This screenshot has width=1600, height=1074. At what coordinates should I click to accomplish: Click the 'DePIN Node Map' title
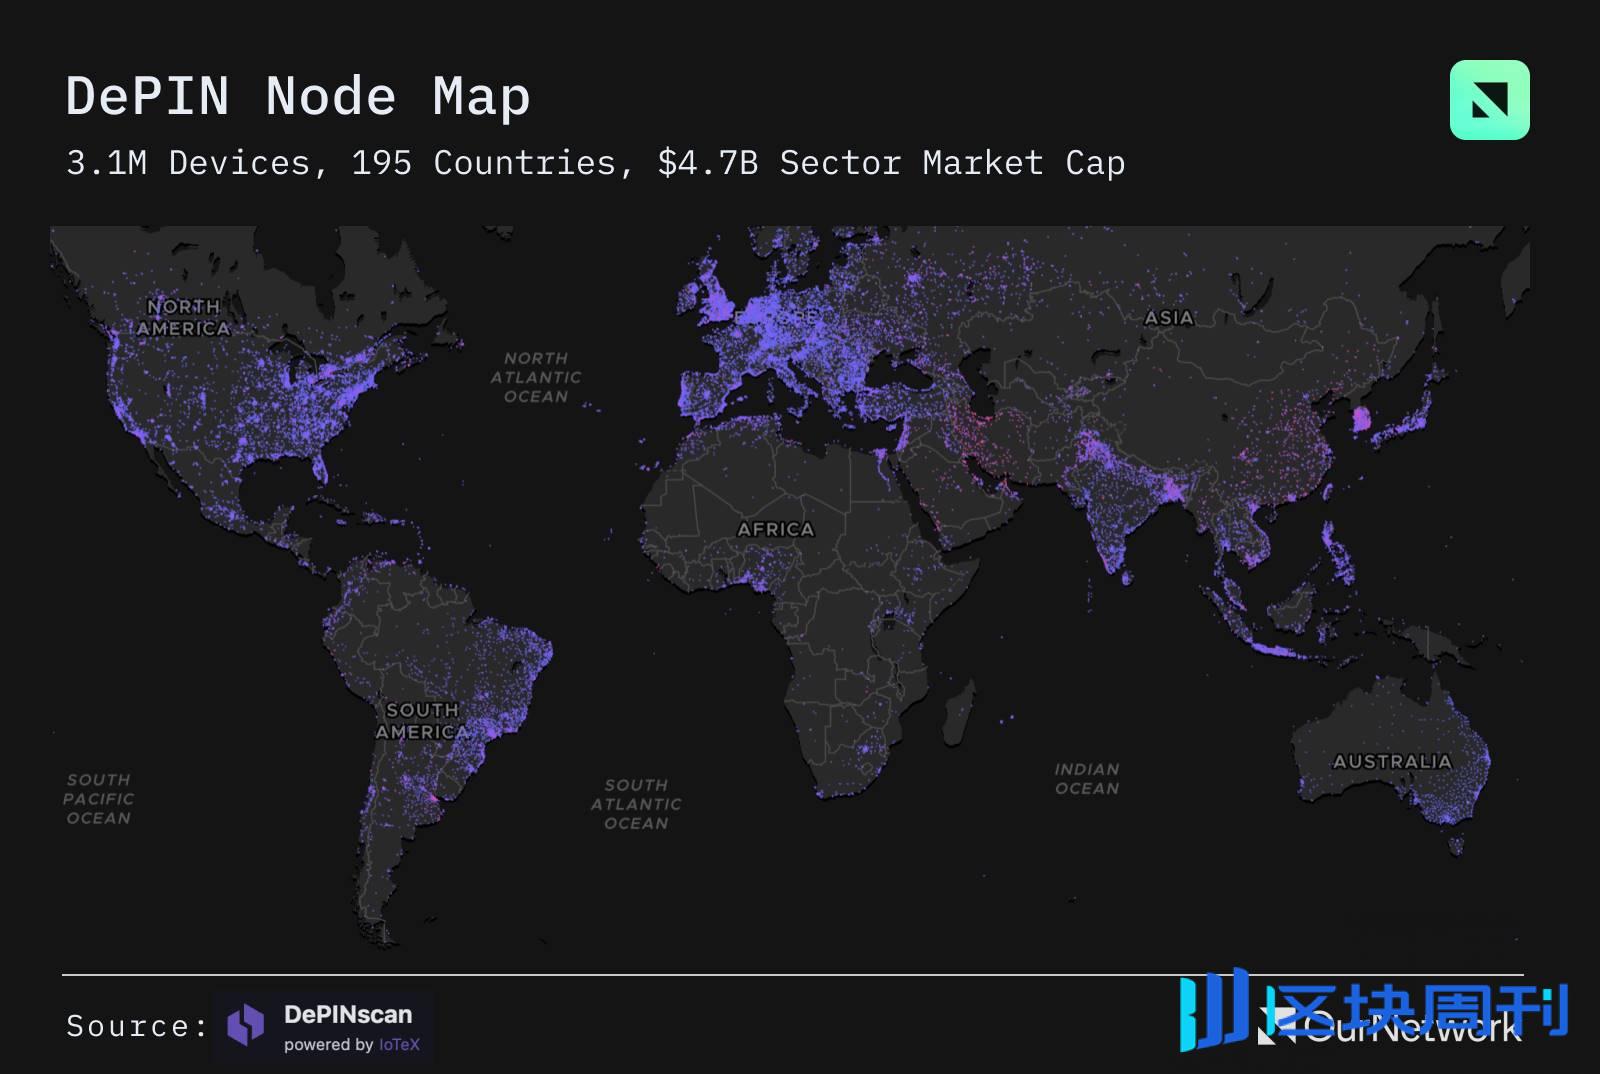(298, 97)
